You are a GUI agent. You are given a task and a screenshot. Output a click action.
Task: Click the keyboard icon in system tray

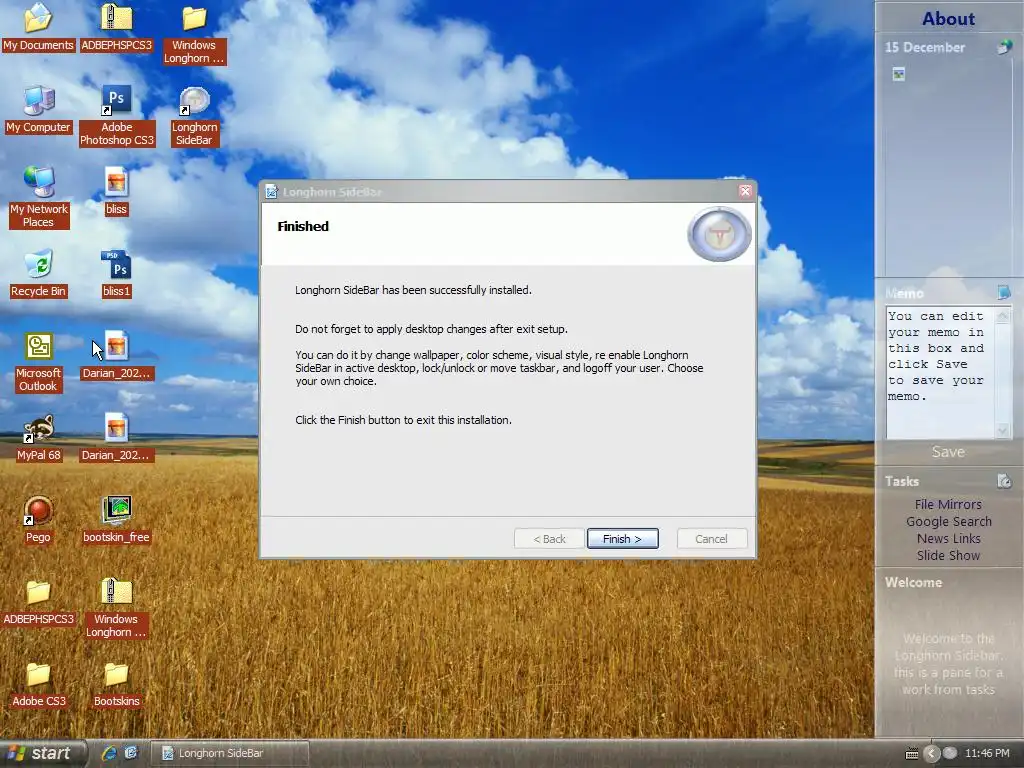tap(912, 754)
